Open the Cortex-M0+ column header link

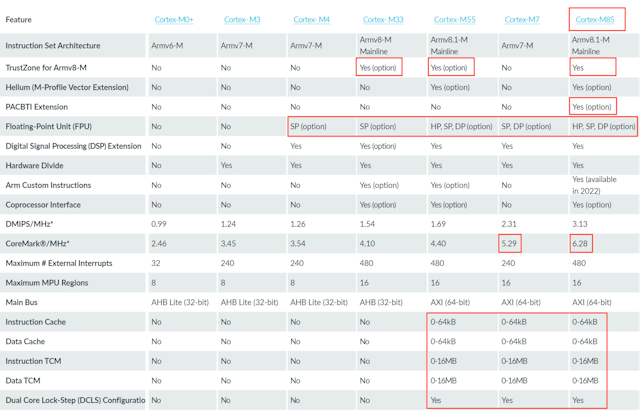[174, 19]
